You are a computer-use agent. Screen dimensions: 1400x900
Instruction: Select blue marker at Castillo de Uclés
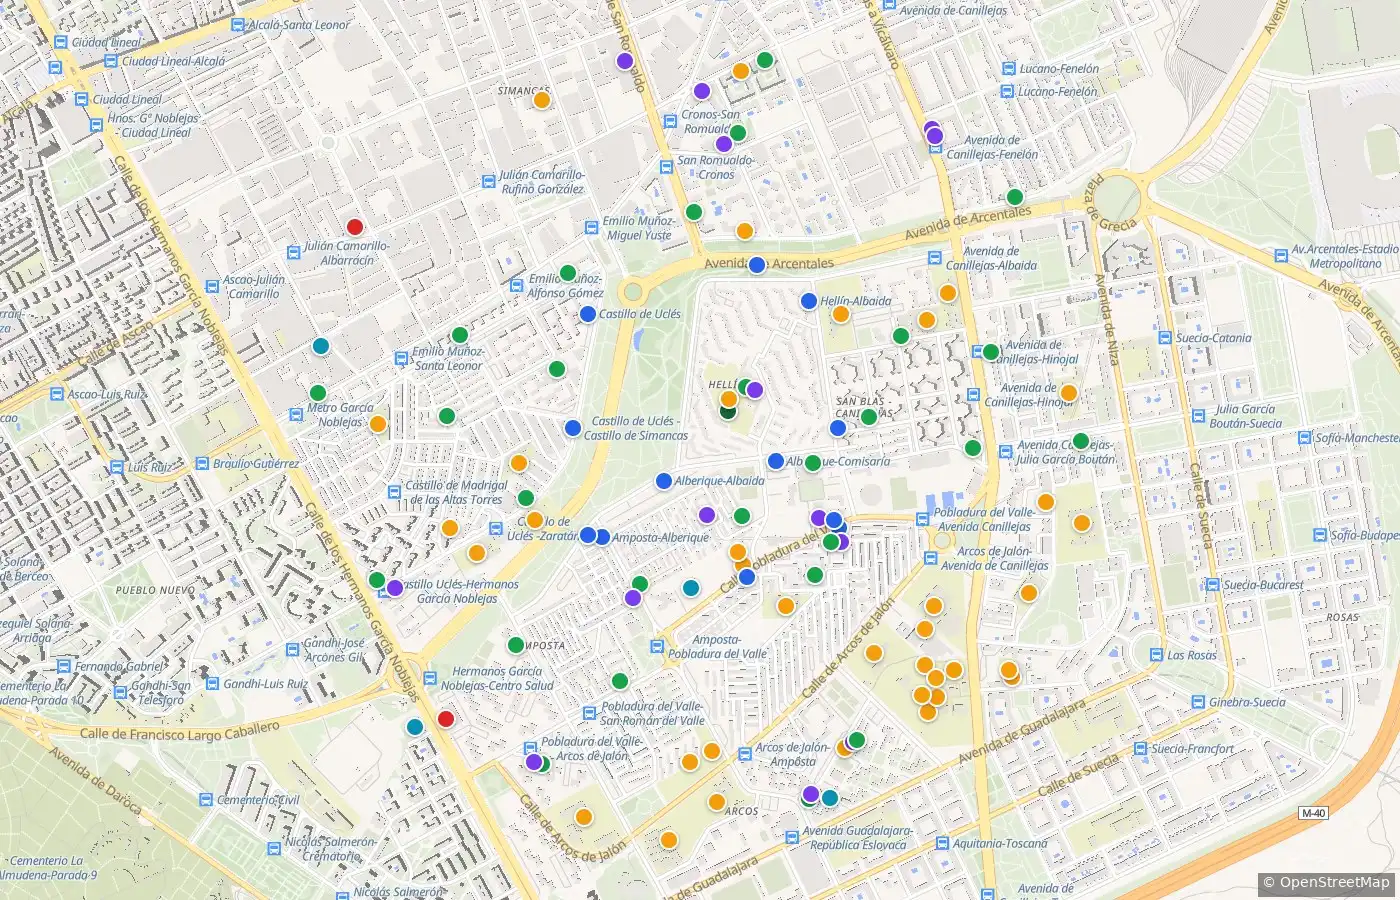588,314
